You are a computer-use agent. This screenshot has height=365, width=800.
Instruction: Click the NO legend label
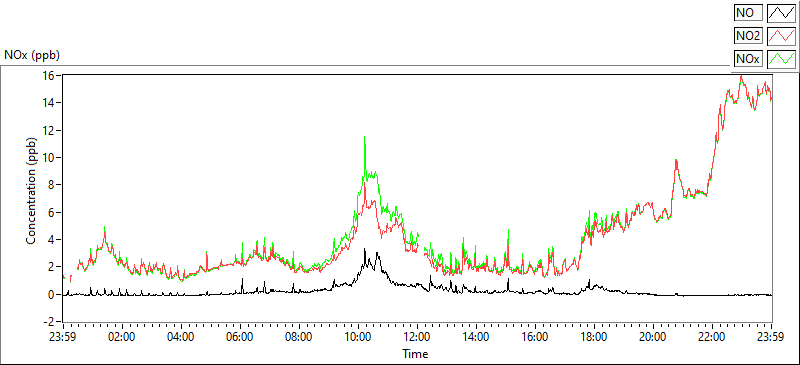tap(748, 12)
